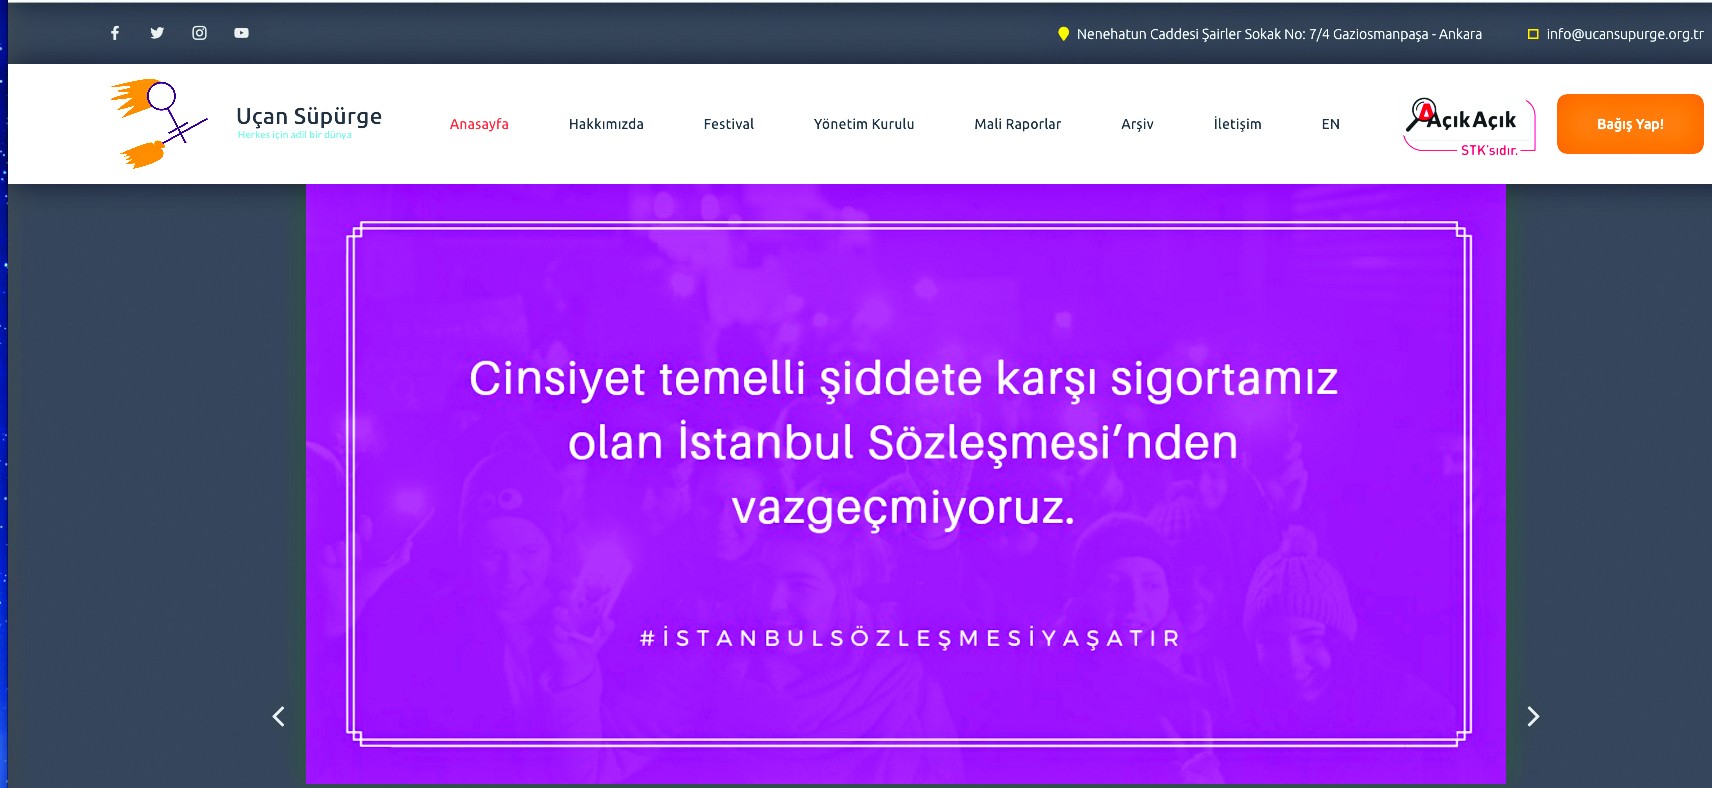The height and width of the screenshot is (788, 1712).
Task: Open the Yönetim Kurulu page
Action: [x=864, y=124]
